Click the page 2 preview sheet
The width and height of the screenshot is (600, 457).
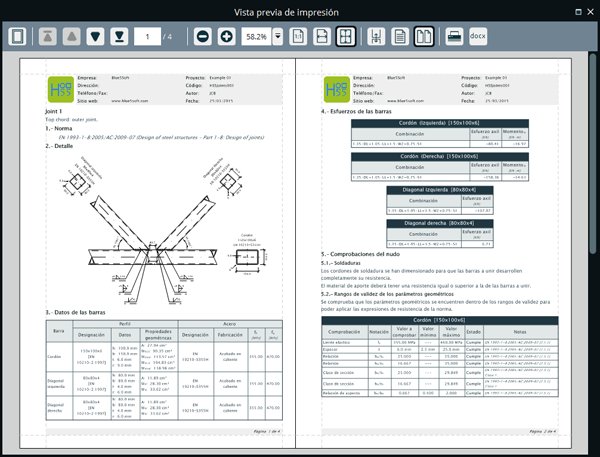434,253
